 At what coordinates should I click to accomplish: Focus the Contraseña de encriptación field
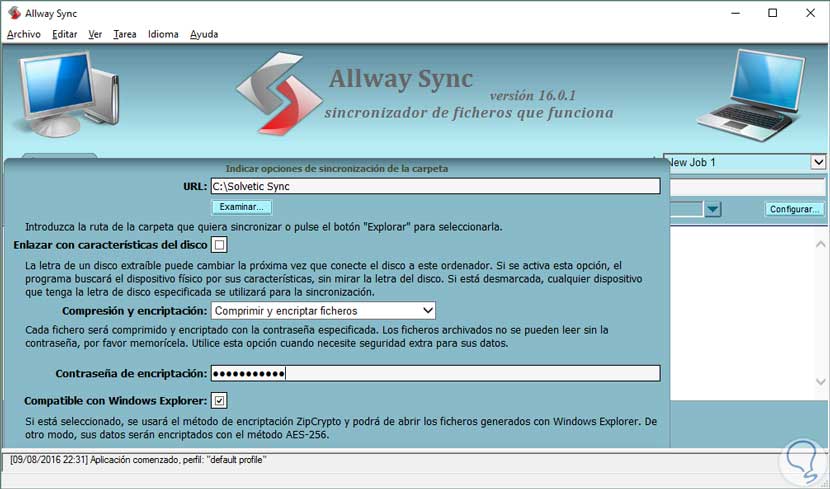click(435, 373)
